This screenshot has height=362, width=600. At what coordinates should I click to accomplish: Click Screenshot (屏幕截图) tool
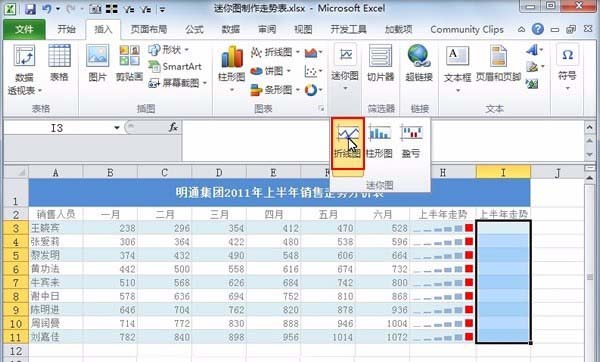click(178, 83)
